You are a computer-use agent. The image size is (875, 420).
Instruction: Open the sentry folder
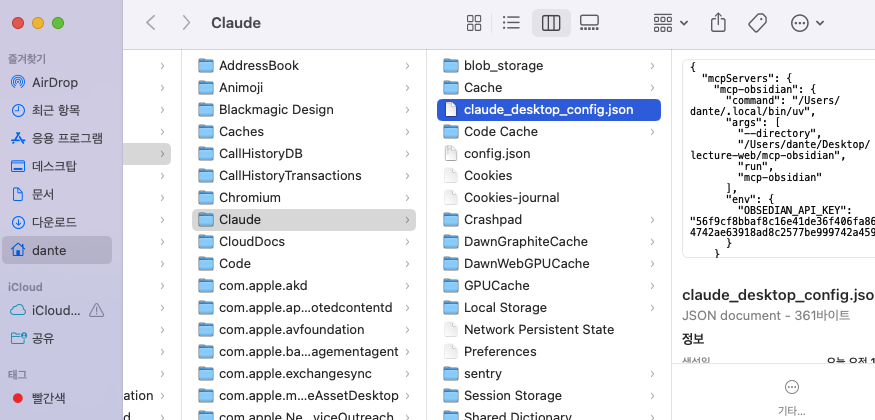pos(549,374)
